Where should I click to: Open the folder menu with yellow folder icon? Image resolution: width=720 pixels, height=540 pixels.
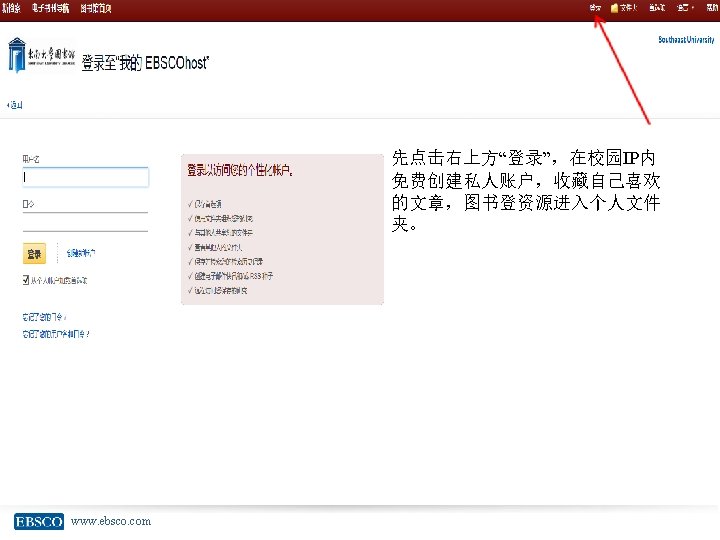624,8
